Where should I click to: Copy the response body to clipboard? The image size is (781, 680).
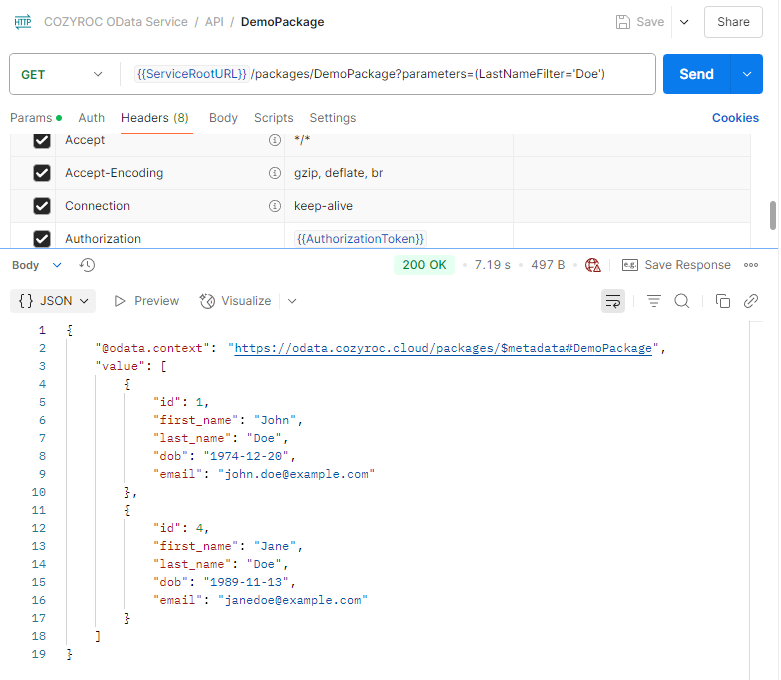722,301
